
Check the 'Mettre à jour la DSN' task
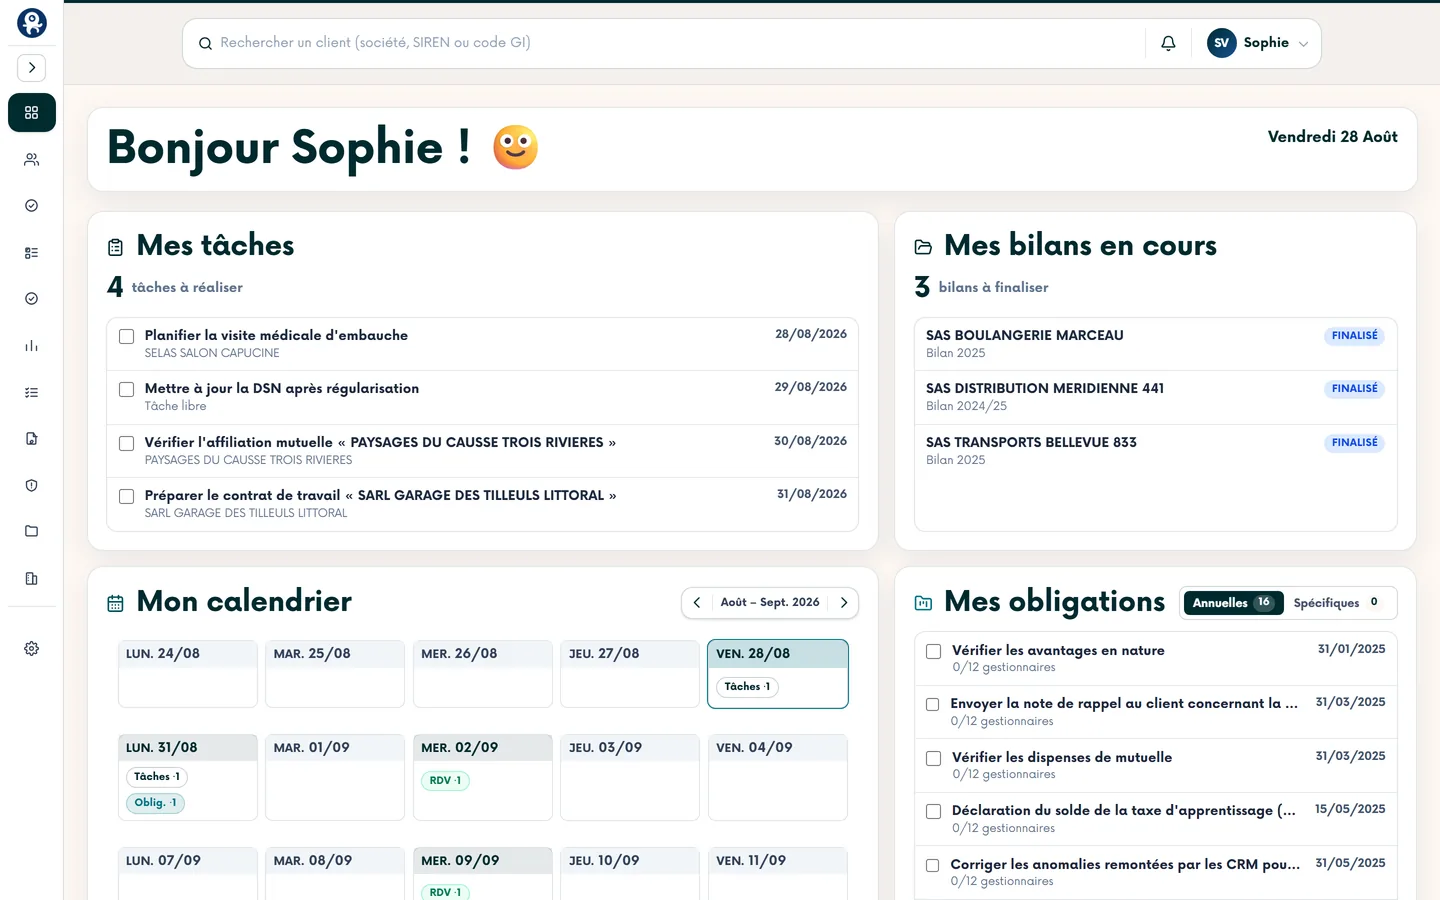pos(127,389)
